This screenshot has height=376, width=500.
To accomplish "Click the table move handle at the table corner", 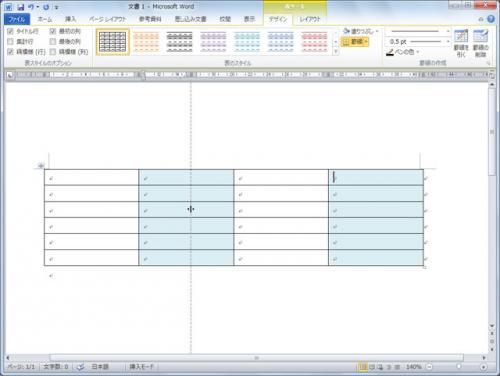I will [x=41, y=165].
